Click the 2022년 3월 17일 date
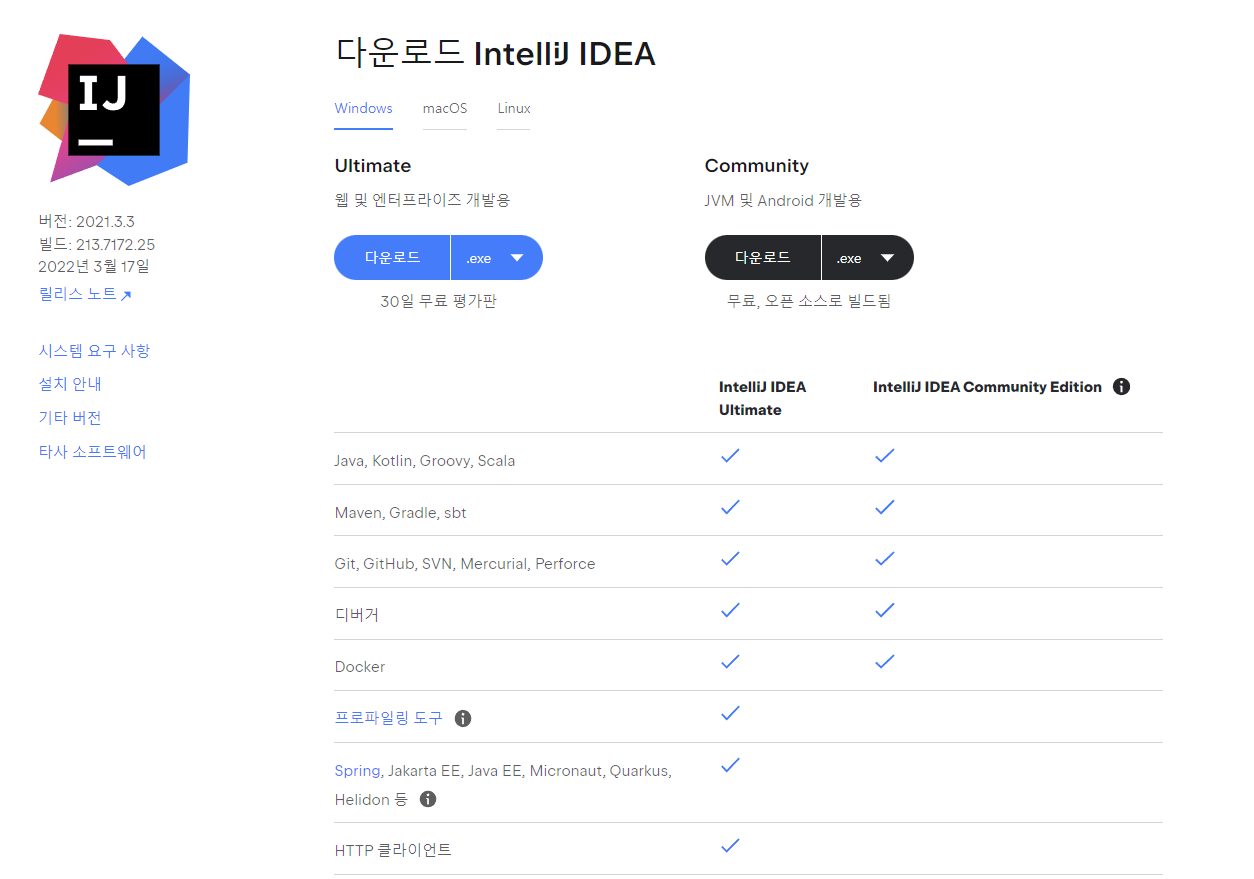 click(93, 266)
